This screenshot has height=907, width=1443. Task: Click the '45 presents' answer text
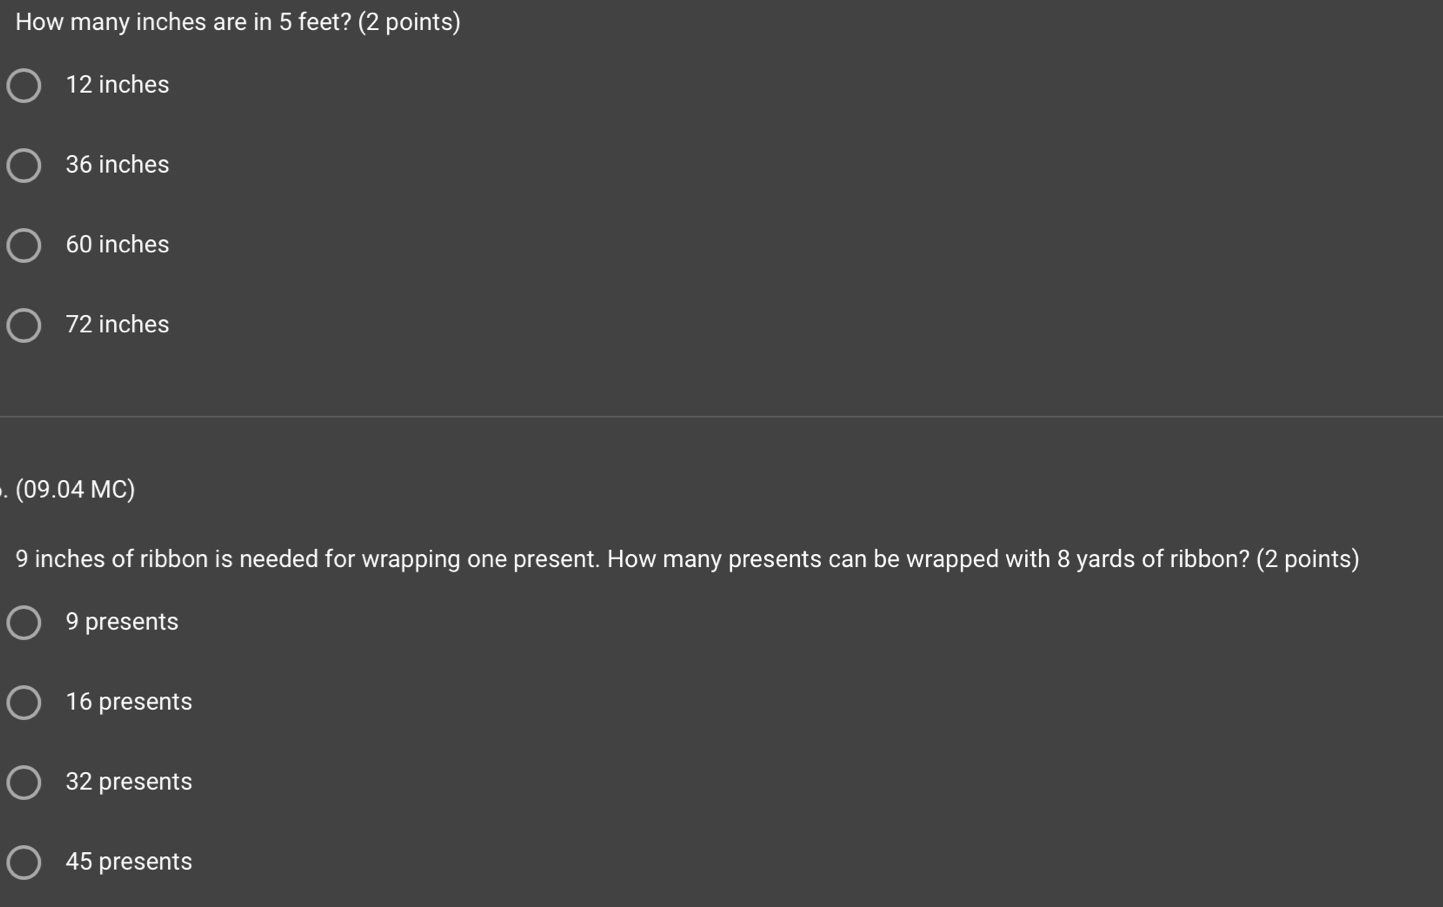point(129,862)
